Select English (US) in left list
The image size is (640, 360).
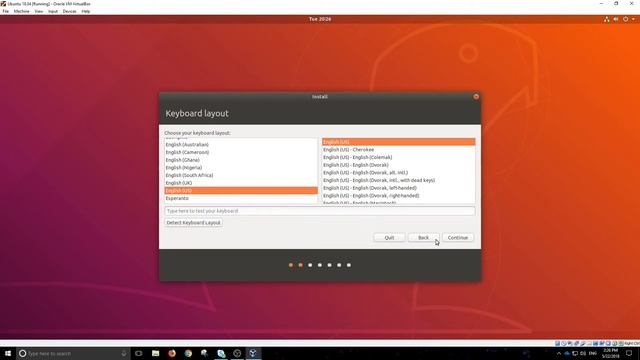pos(241,191)
